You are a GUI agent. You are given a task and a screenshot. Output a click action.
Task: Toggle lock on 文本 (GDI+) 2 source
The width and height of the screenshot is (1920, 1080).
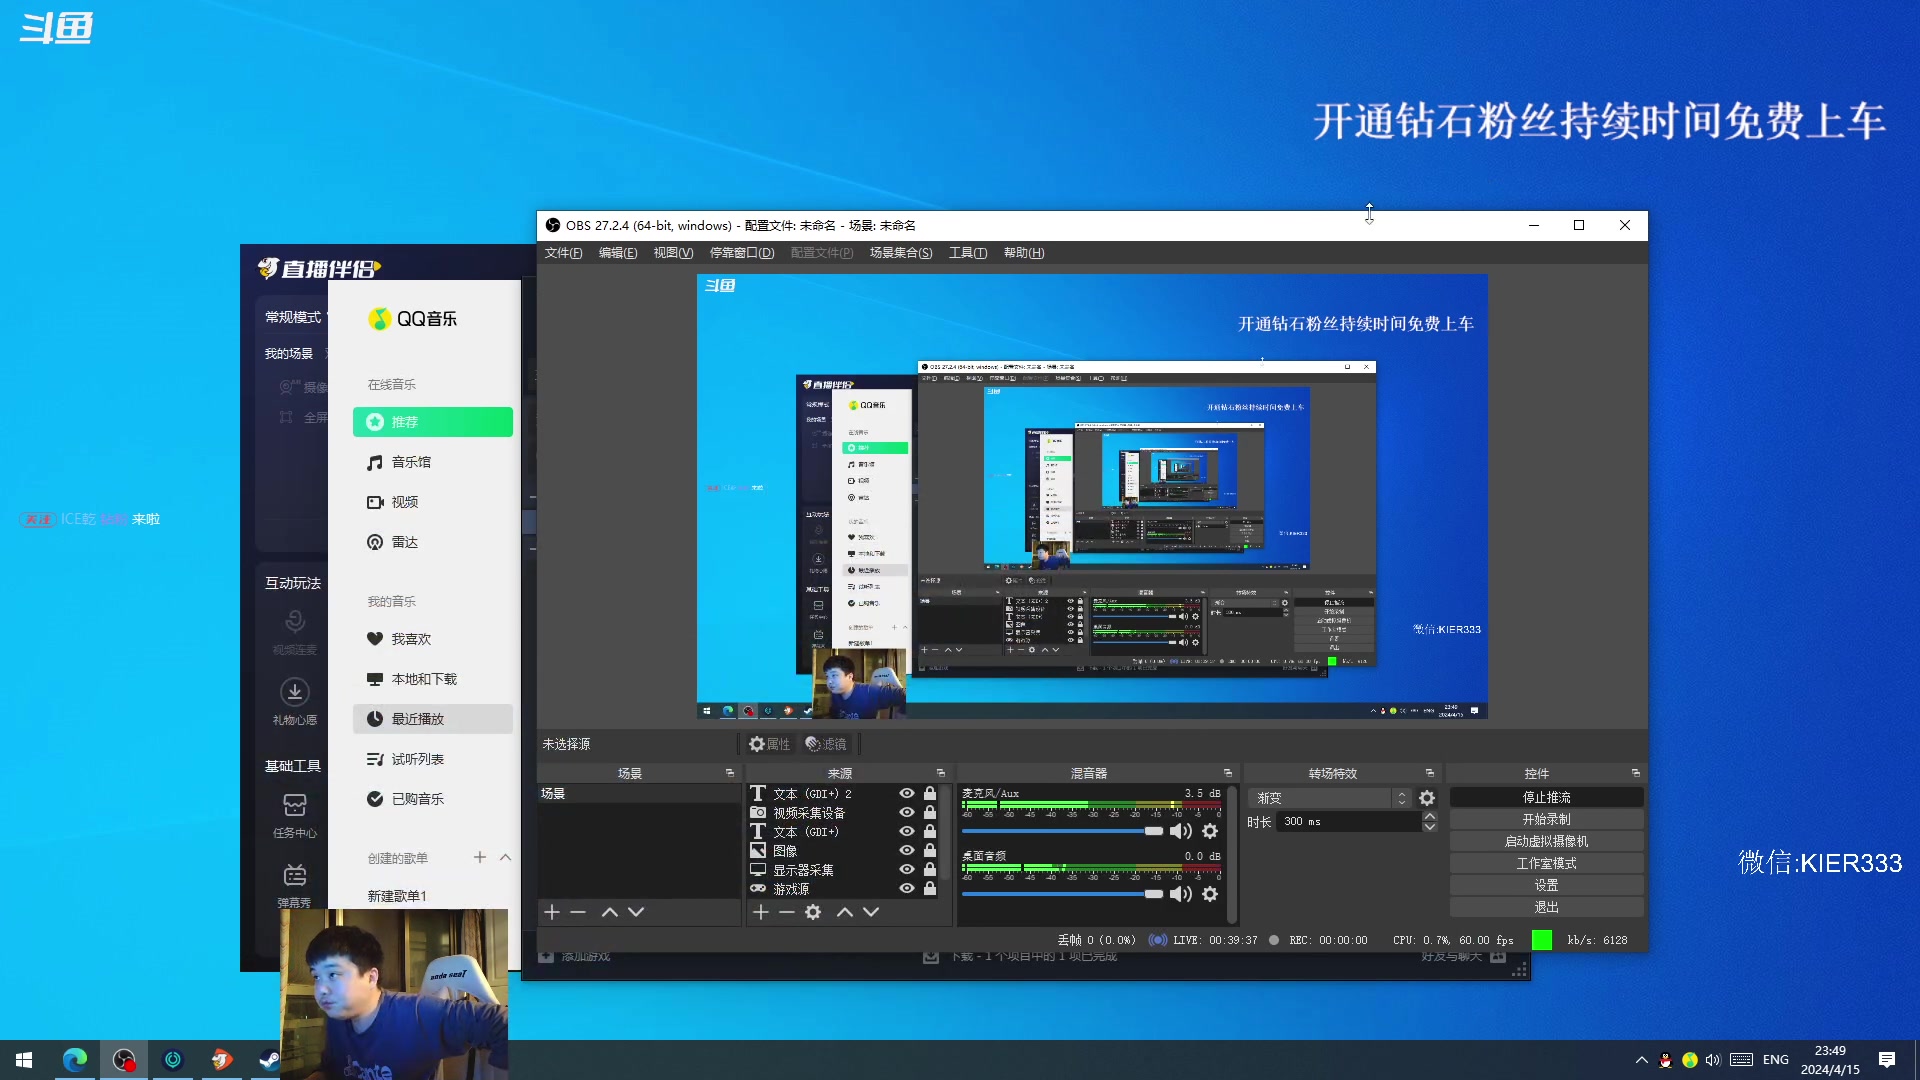coord(930,793)
